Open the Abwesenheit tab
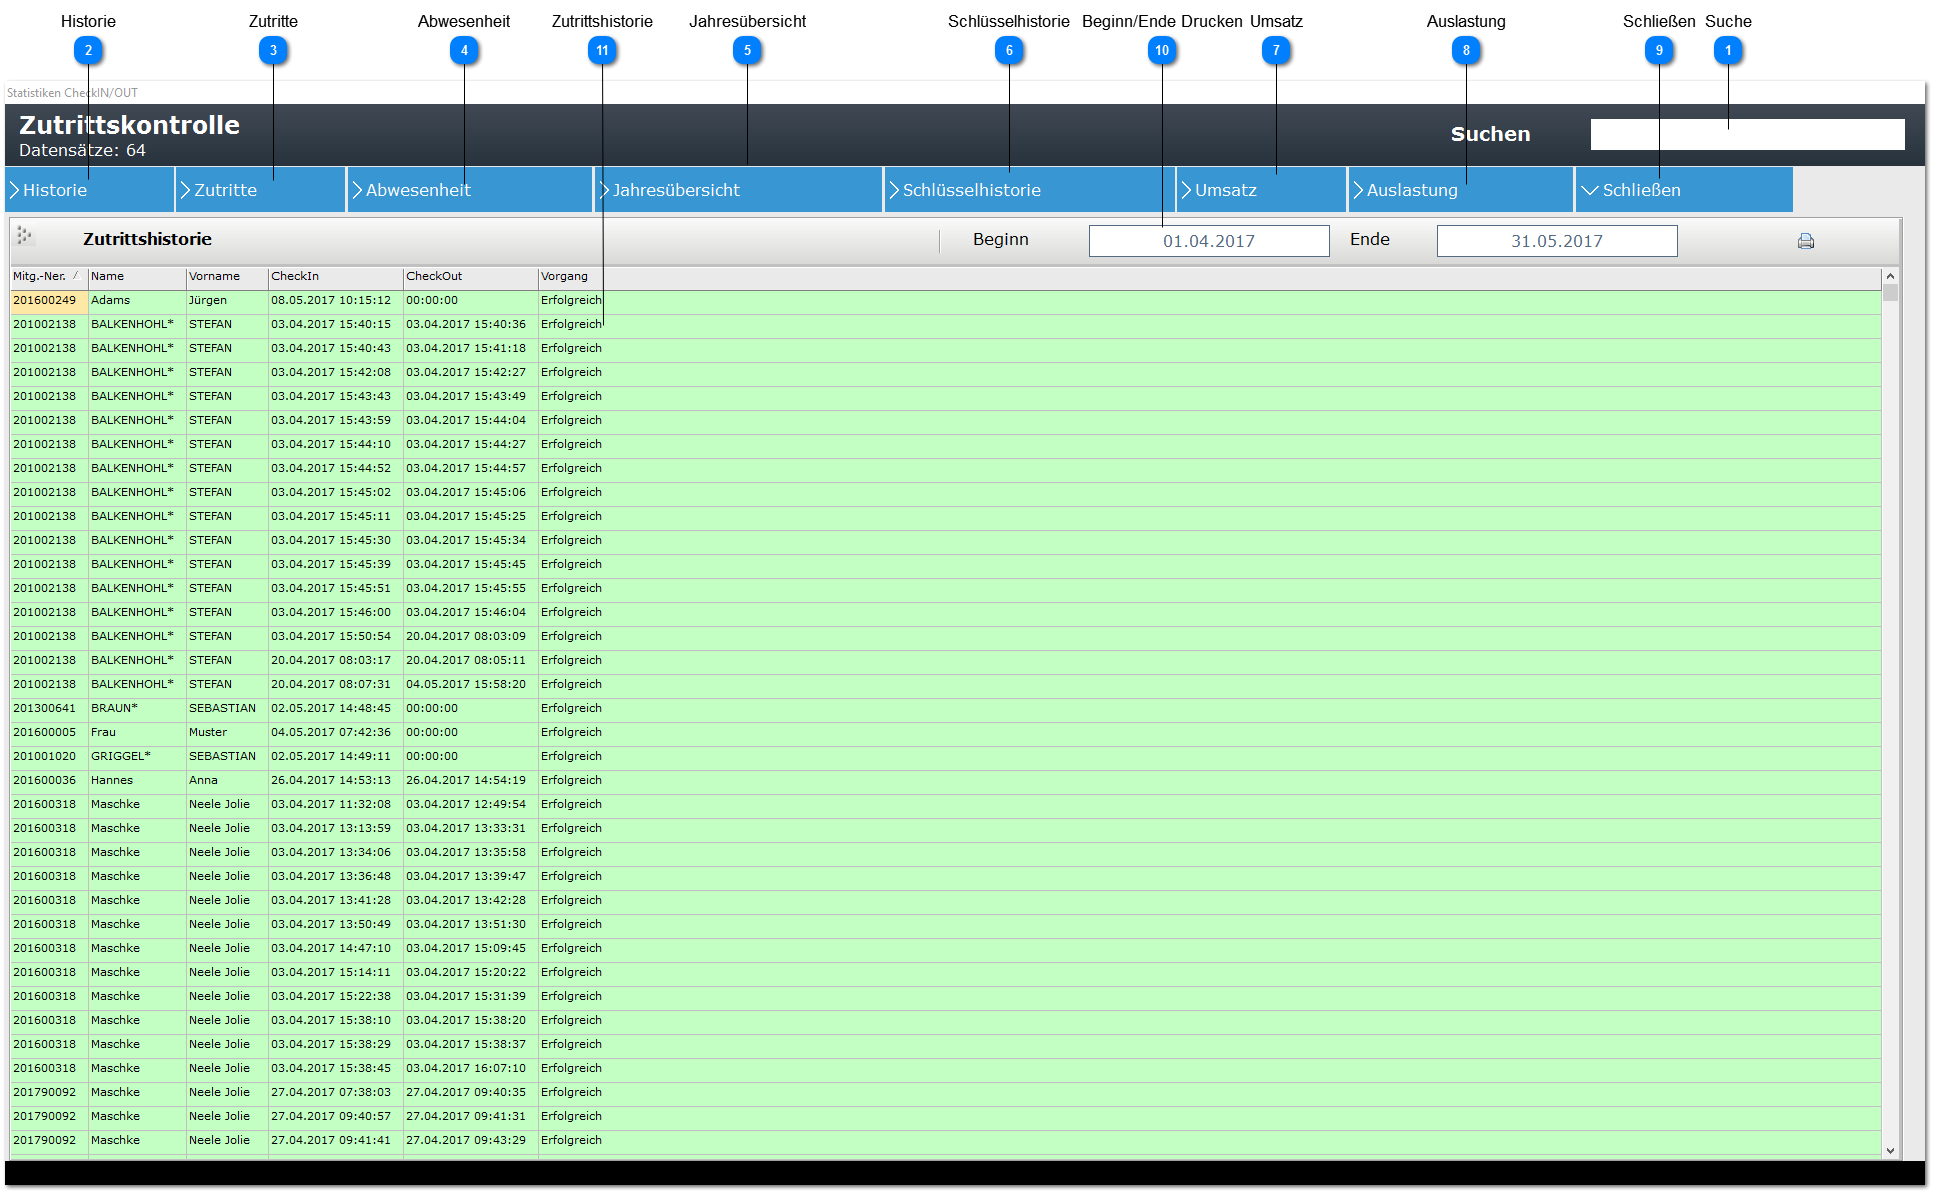 (470, 190)
